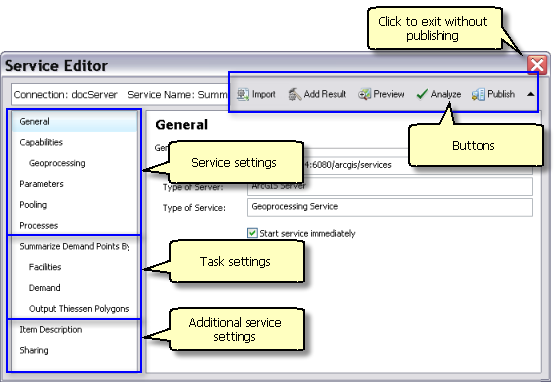554x382 pixels.
Task: Select the Summarize Demand Points task
Action: click(x=75, y=246)
